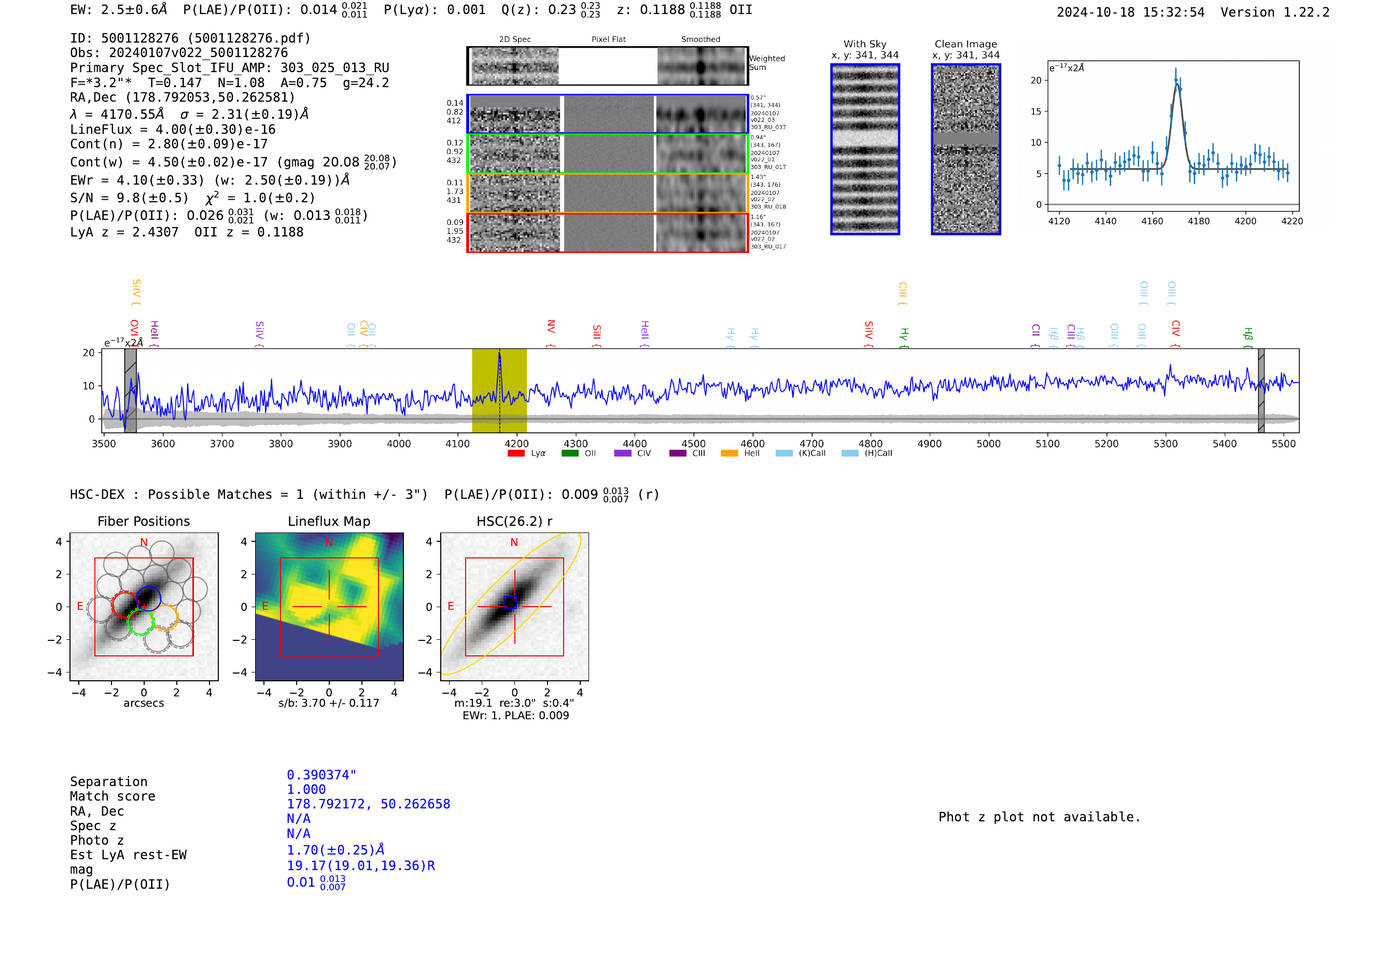Click the hatched gray band near 5460 Å
1400x953 pixels.
1260,390
